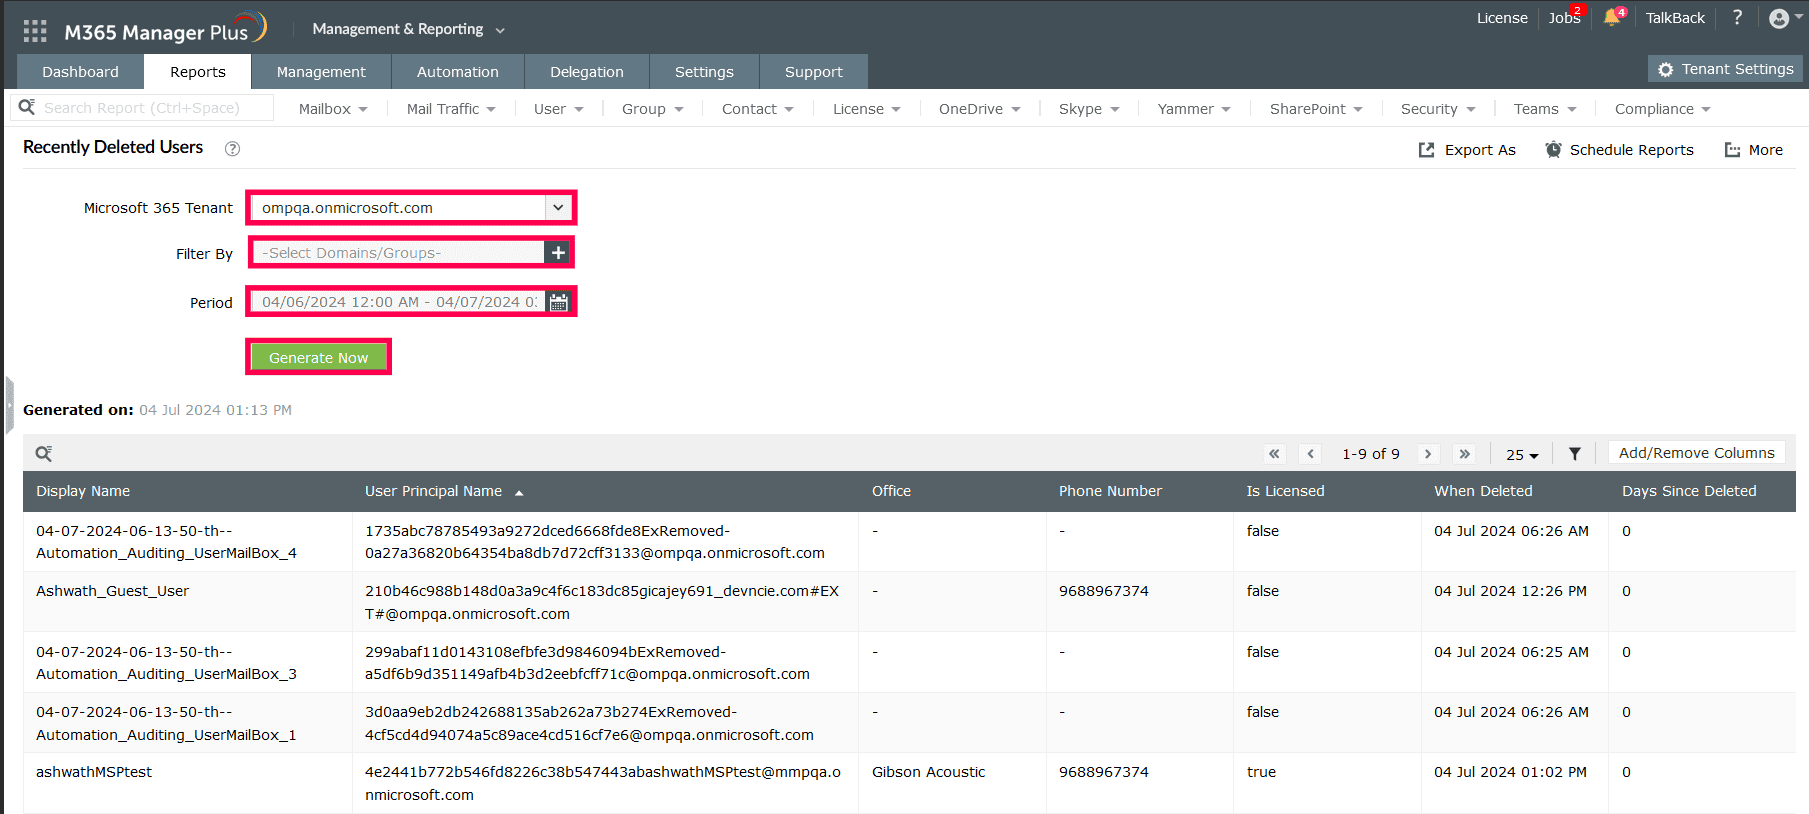Click Export As
Image resolution: width=1809 pixels, height=814 pixels.
pyautogui.click(x=1467, y=150)
